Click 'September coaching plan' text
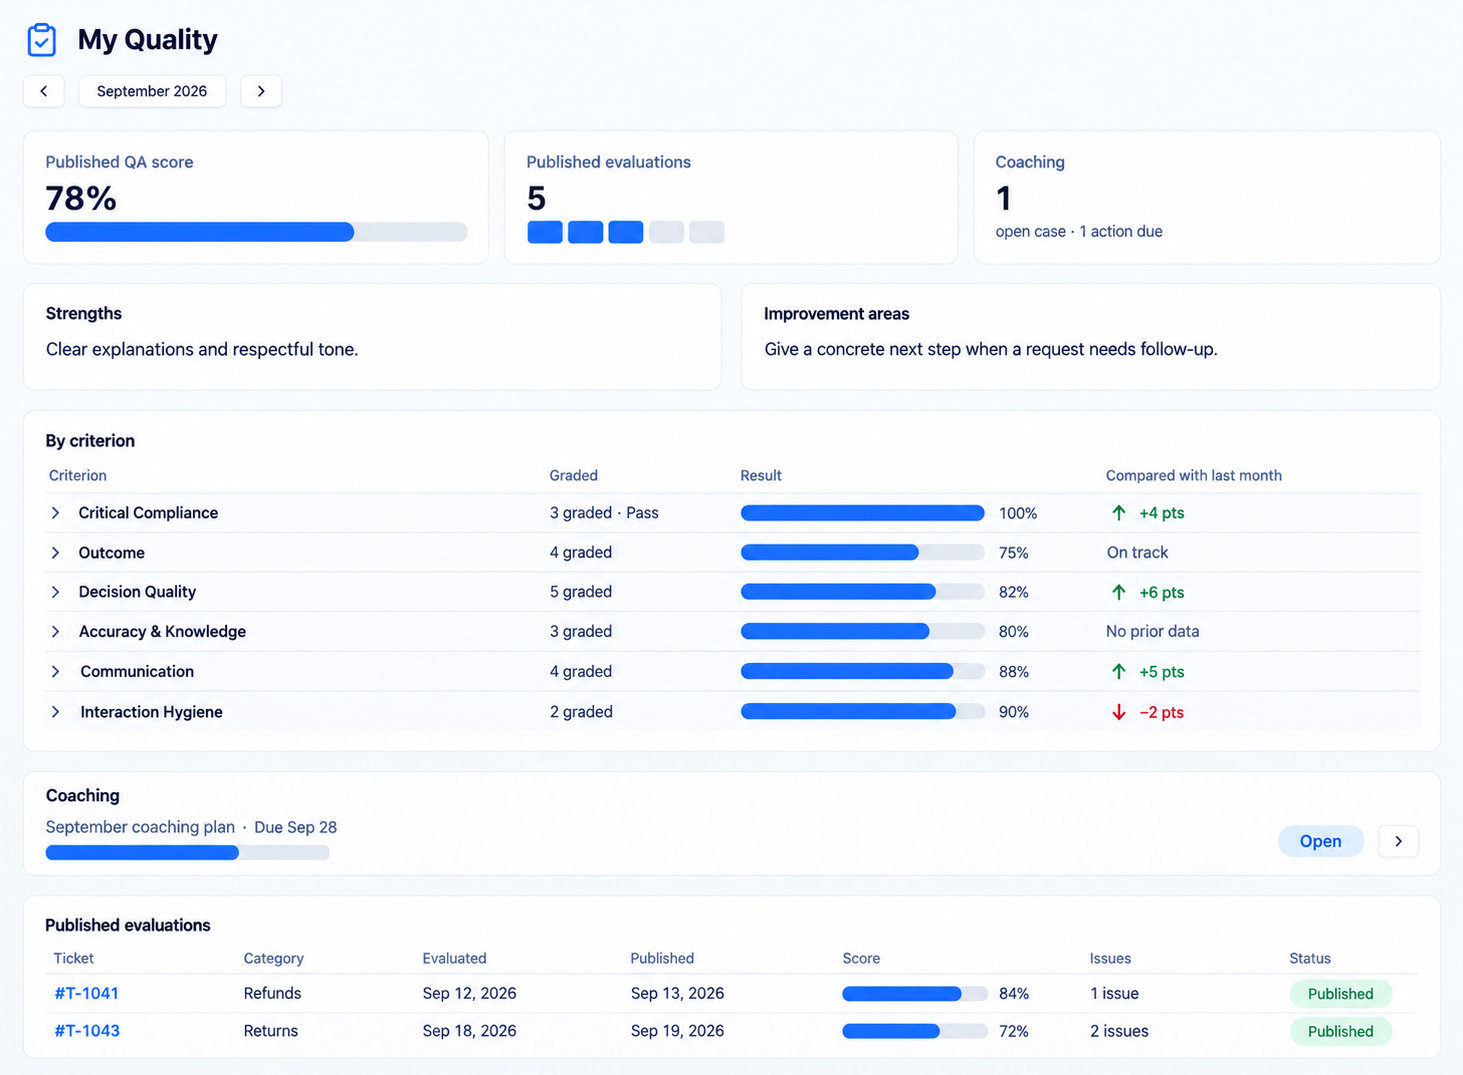This screenshot has height=1075, width=1463. tap(140, 827)
